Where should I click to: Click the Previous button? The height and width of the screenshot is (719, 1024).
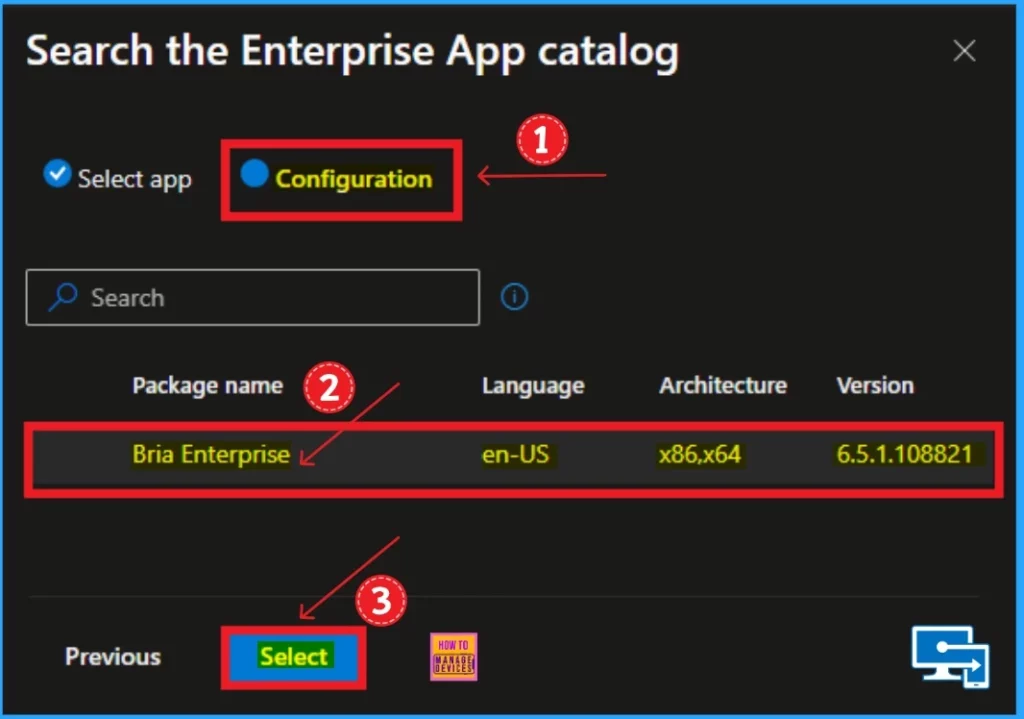pyautogui.click(x=113, y=657)
